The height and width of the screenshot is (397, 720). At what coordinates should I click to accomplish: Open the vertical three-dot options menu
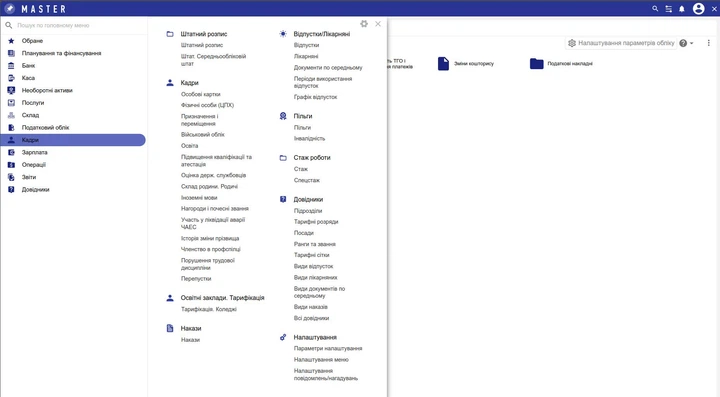(709, 43)
